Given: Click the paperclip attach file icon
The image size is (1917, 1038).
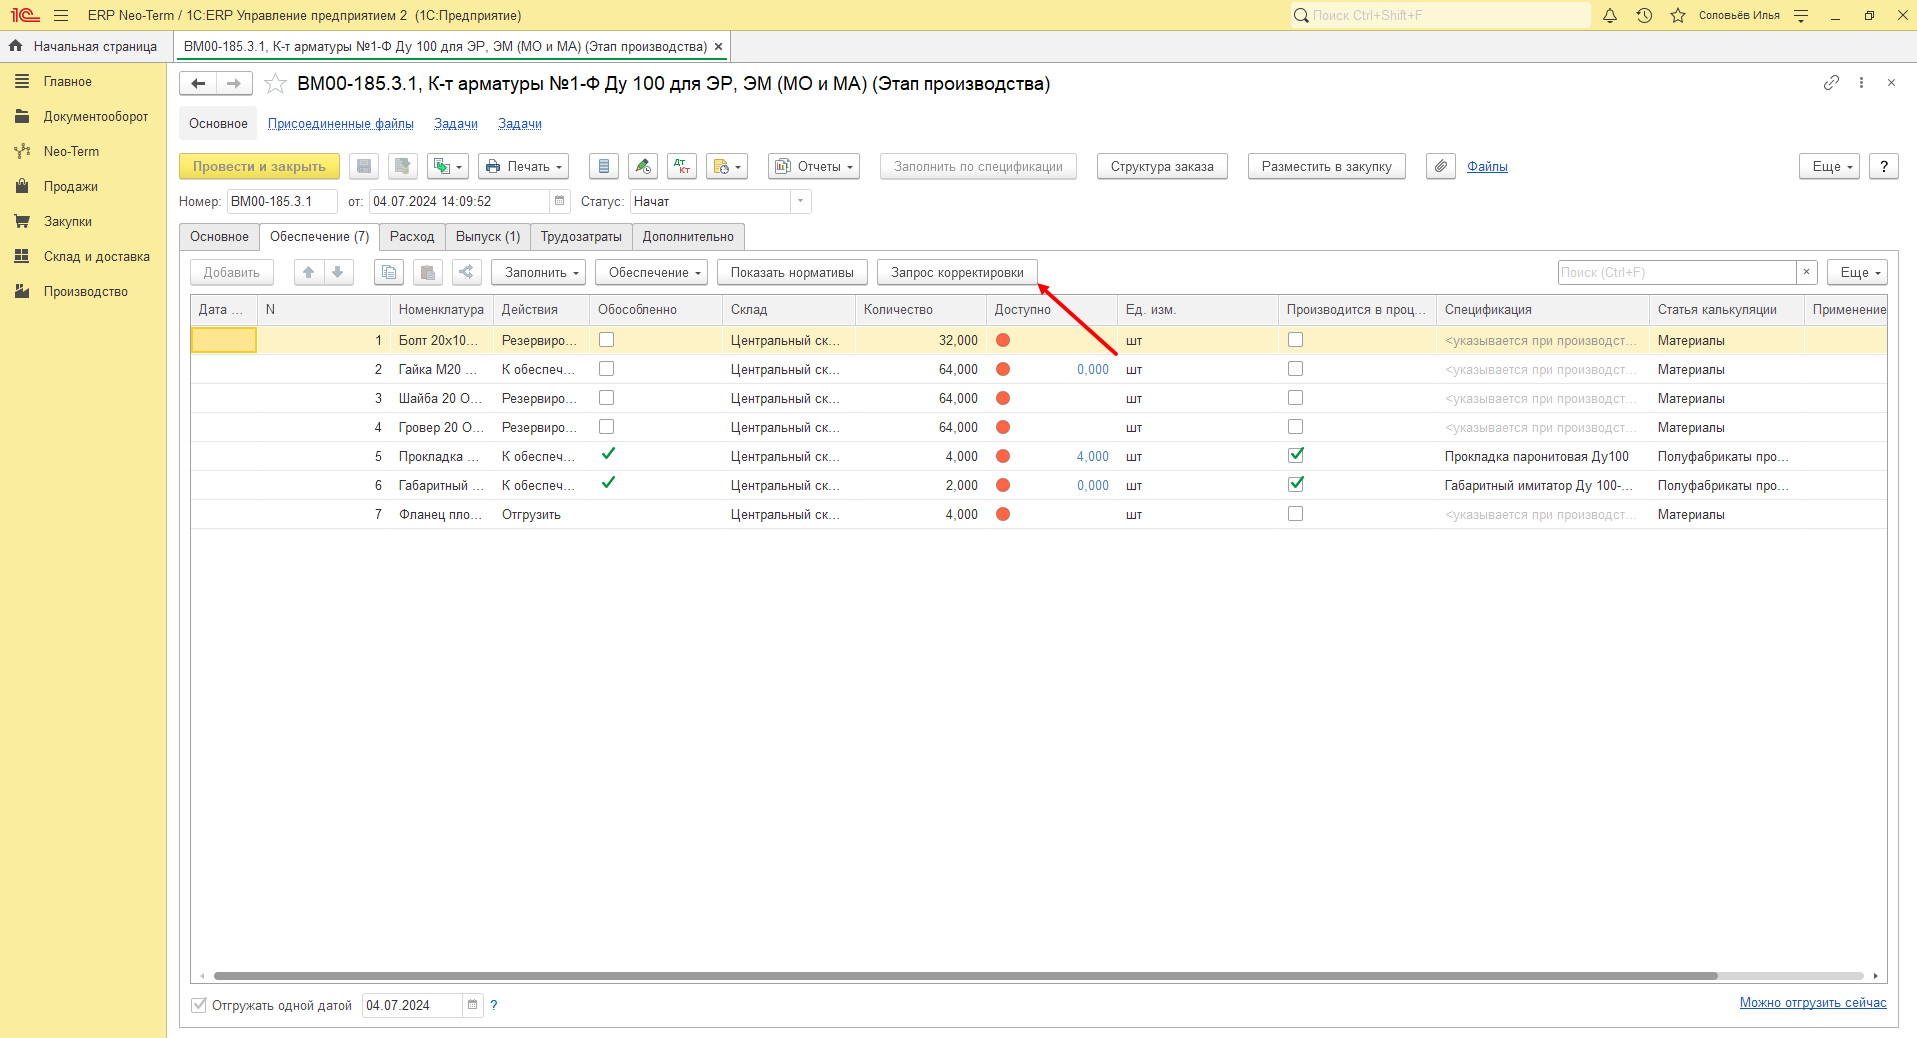Looking at the screenshot, I should coord(1440,167).
